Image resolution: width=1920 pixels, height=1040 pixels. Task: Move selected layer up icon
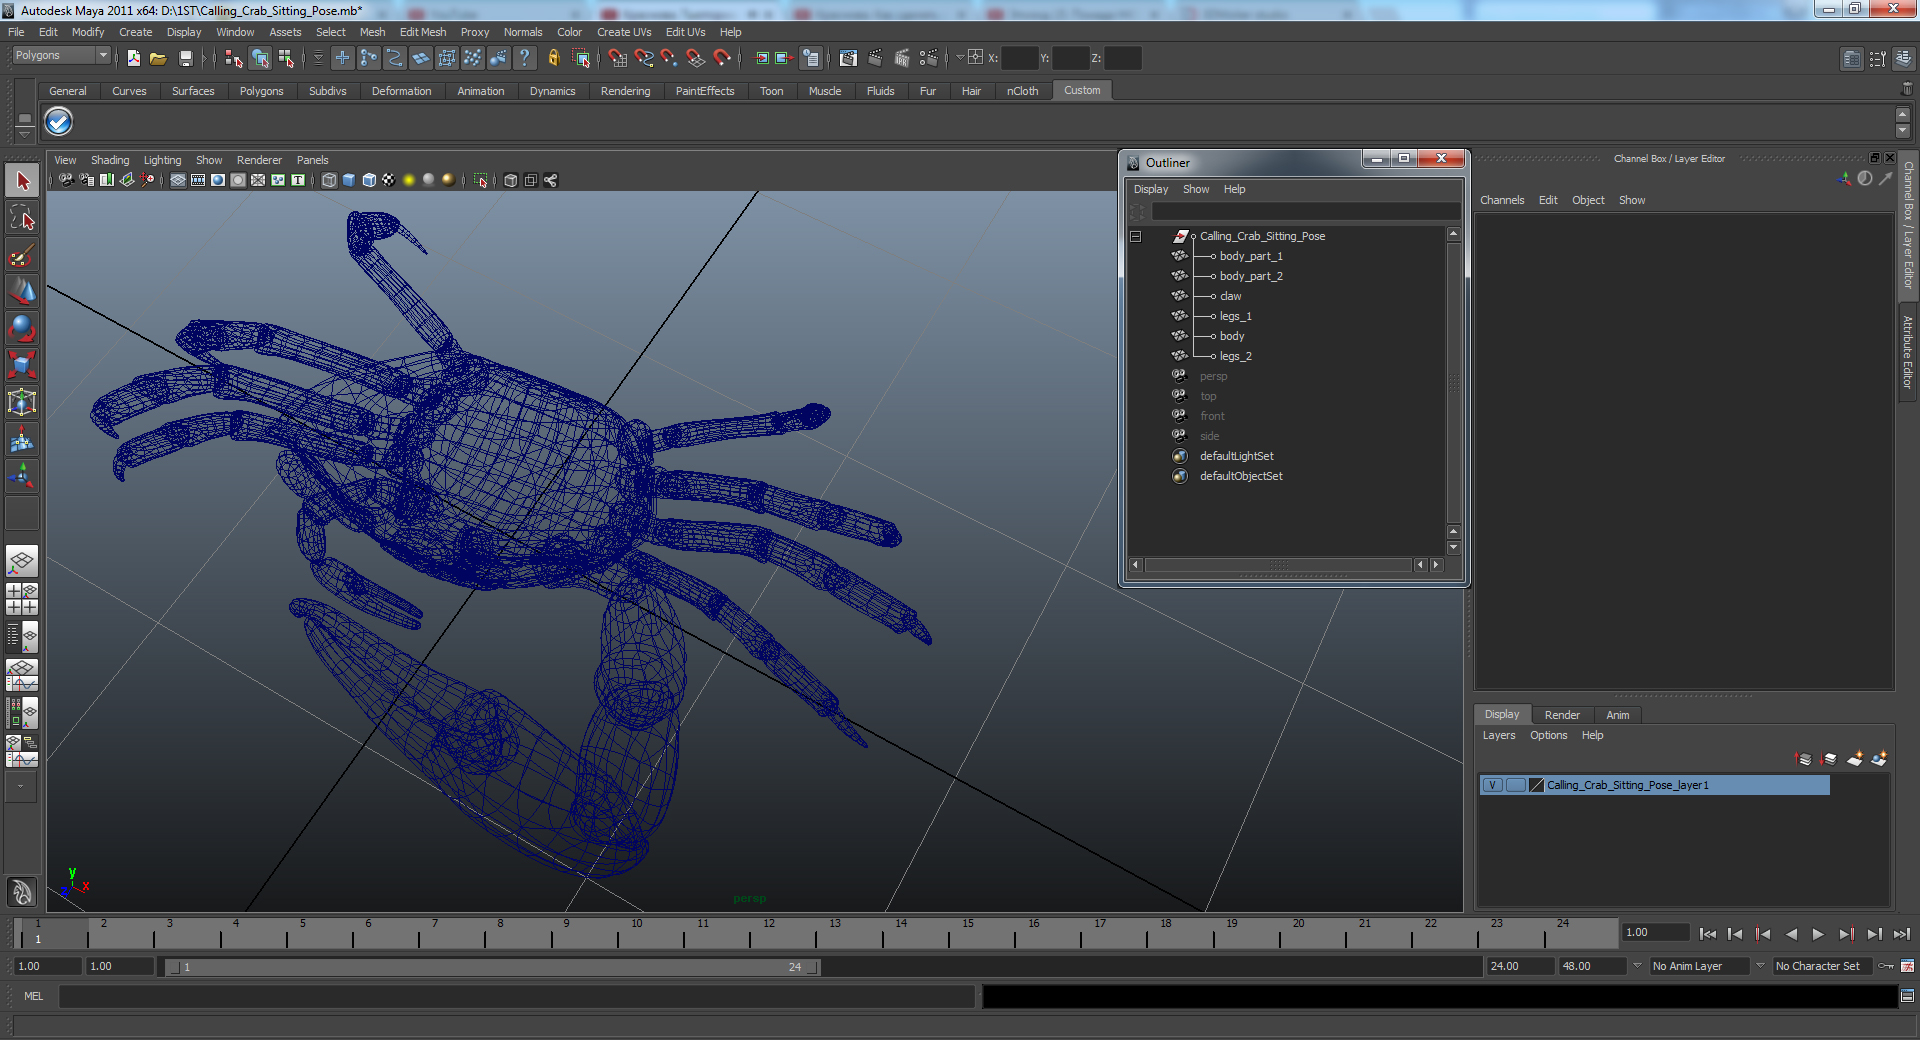pos(1804,759)
